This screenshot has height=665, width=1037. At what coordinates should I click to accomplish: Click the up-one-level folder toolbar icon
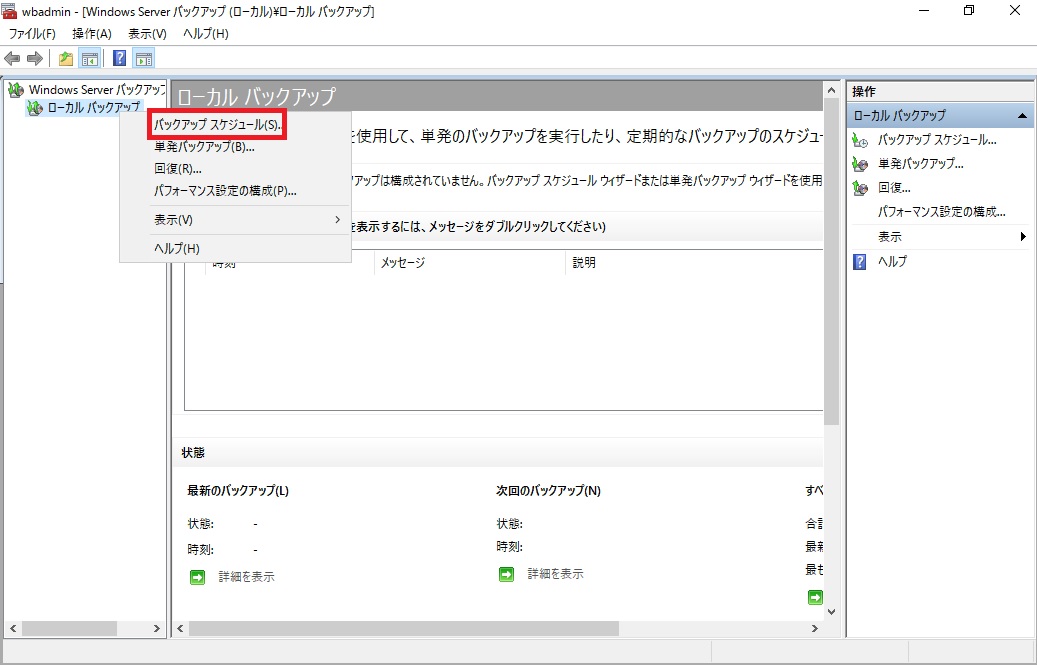[x=65, y=59]
